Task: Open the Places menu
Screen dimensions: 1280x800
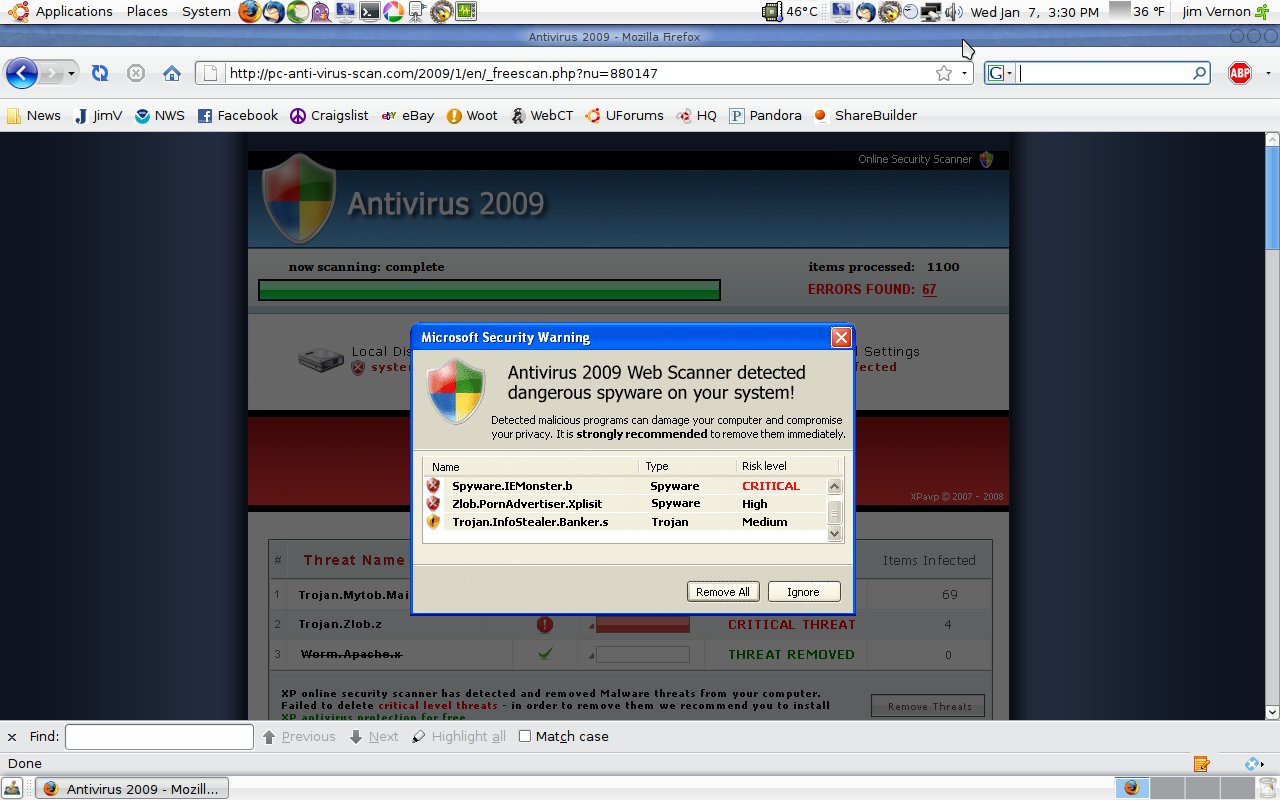Action: 147,12
